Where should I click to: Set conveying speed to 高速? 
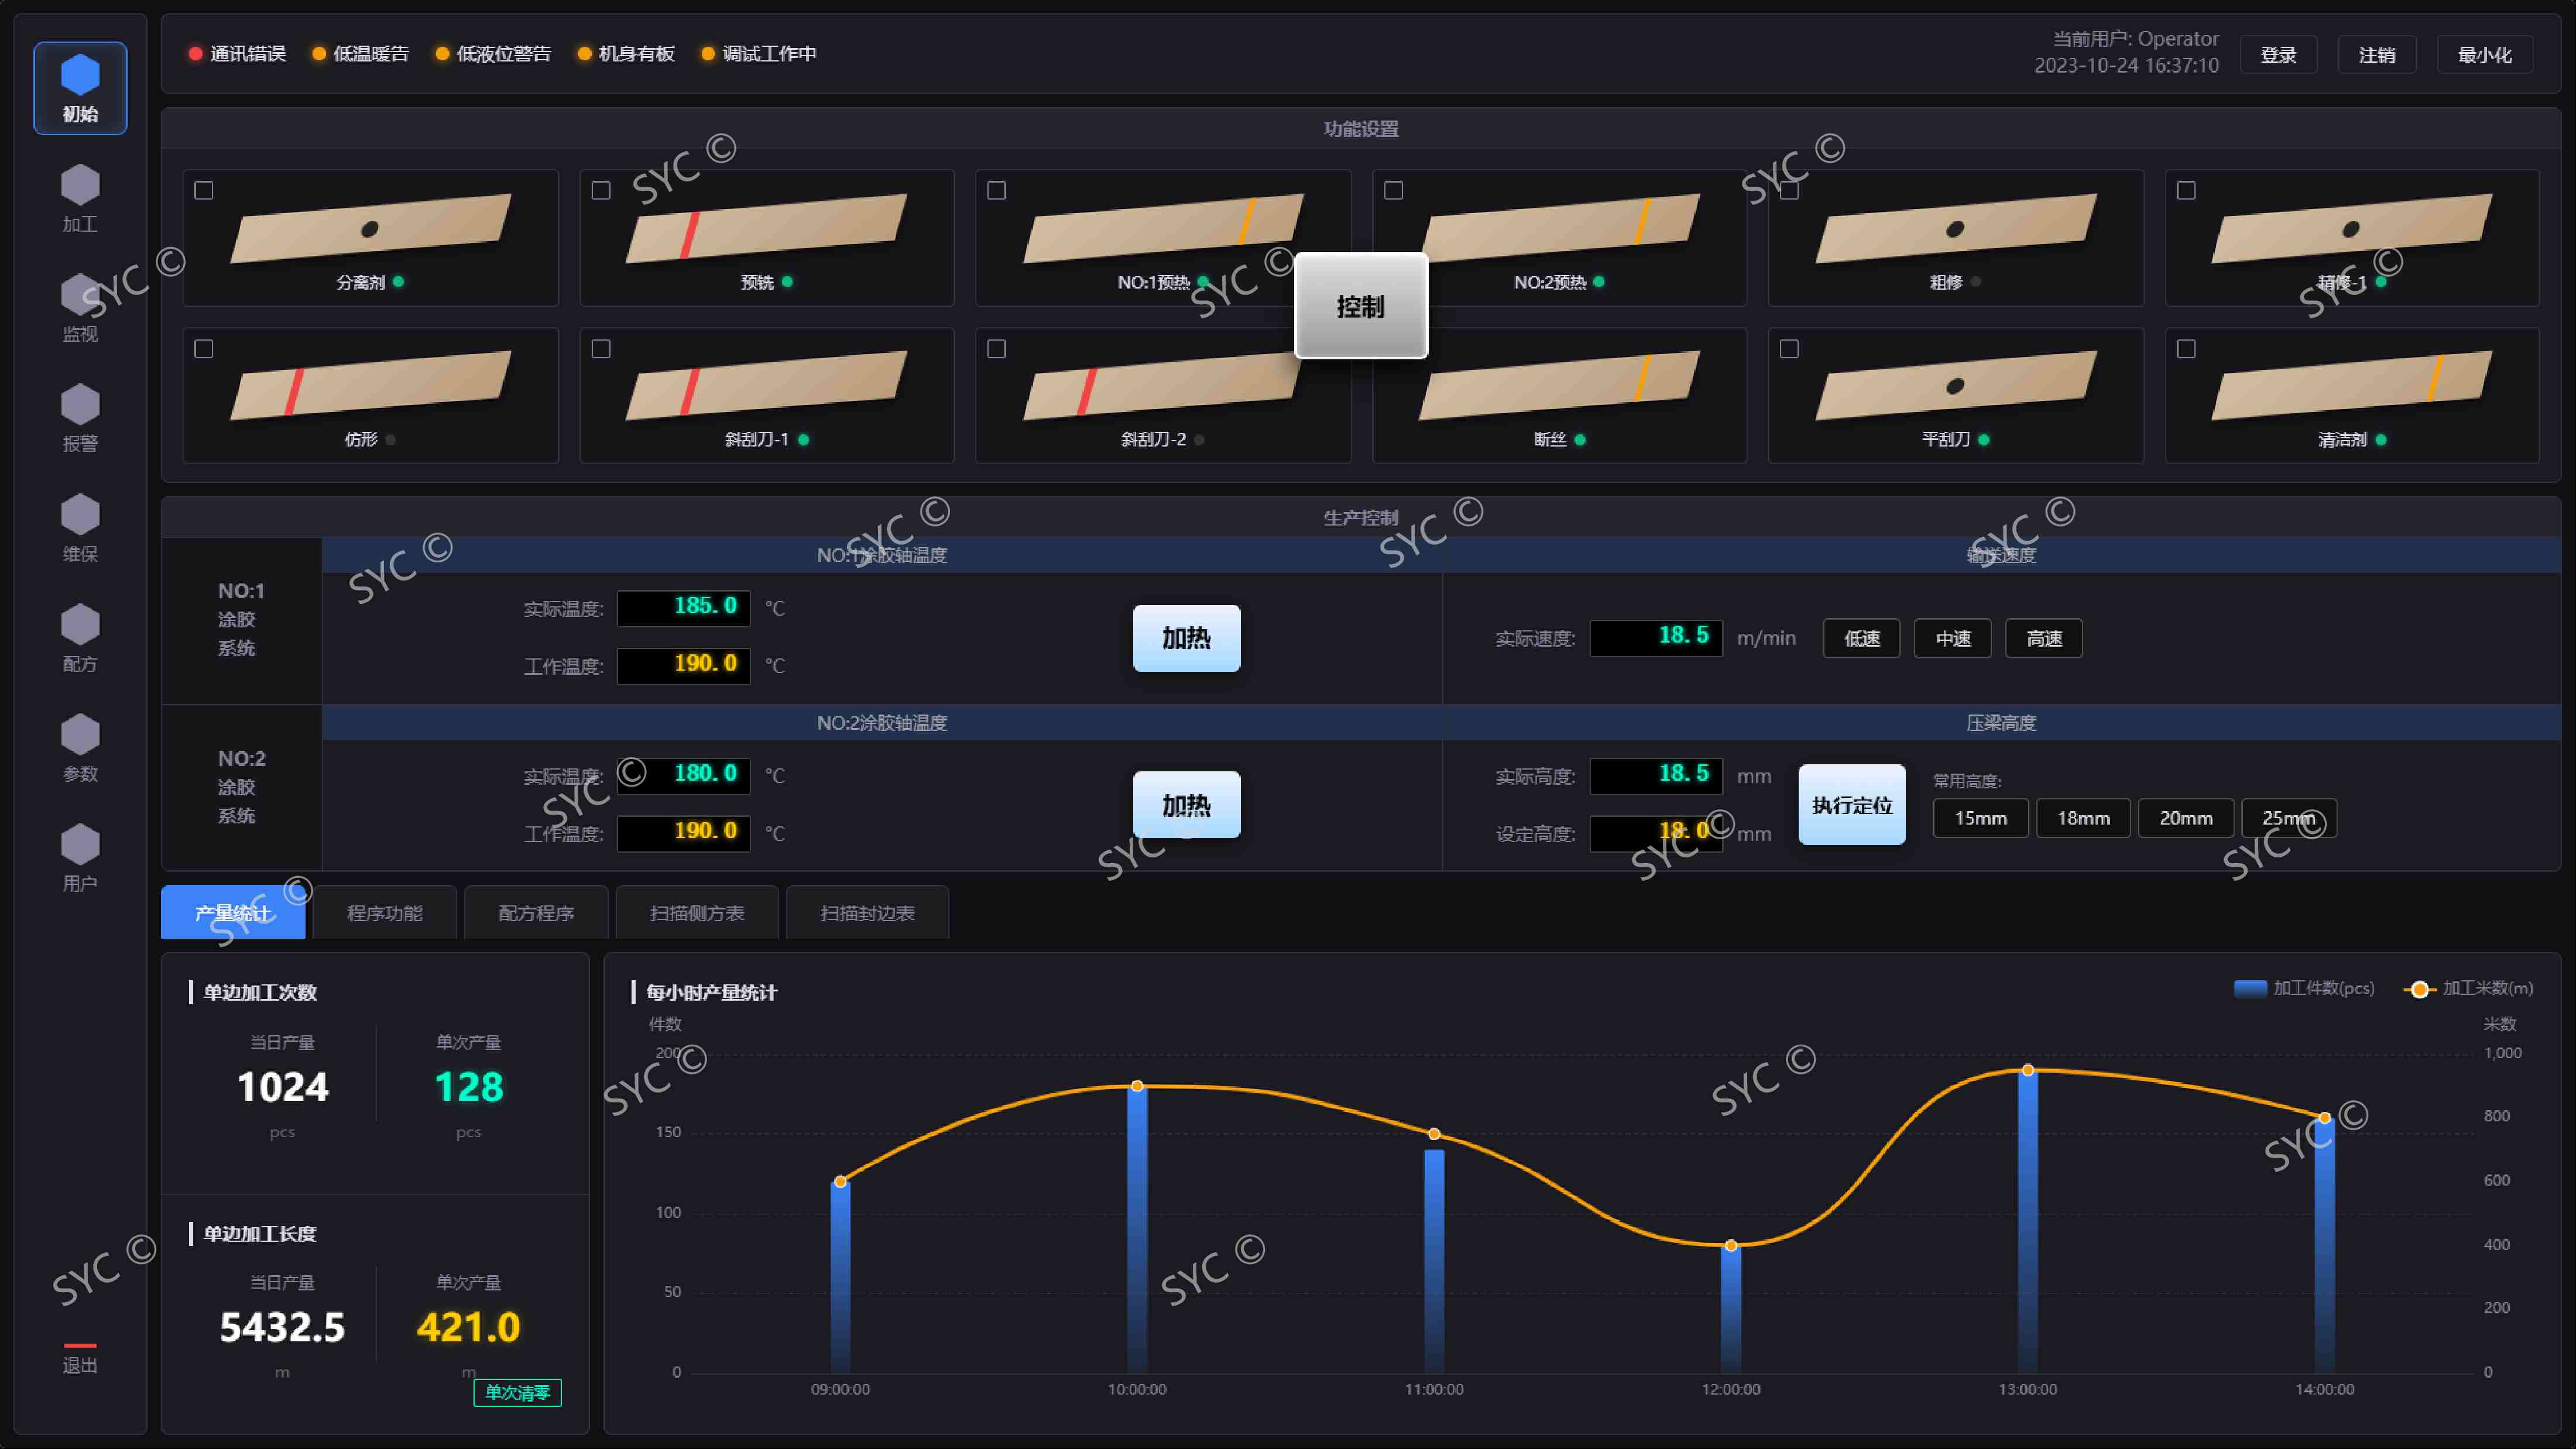[x=2044, y=639]
